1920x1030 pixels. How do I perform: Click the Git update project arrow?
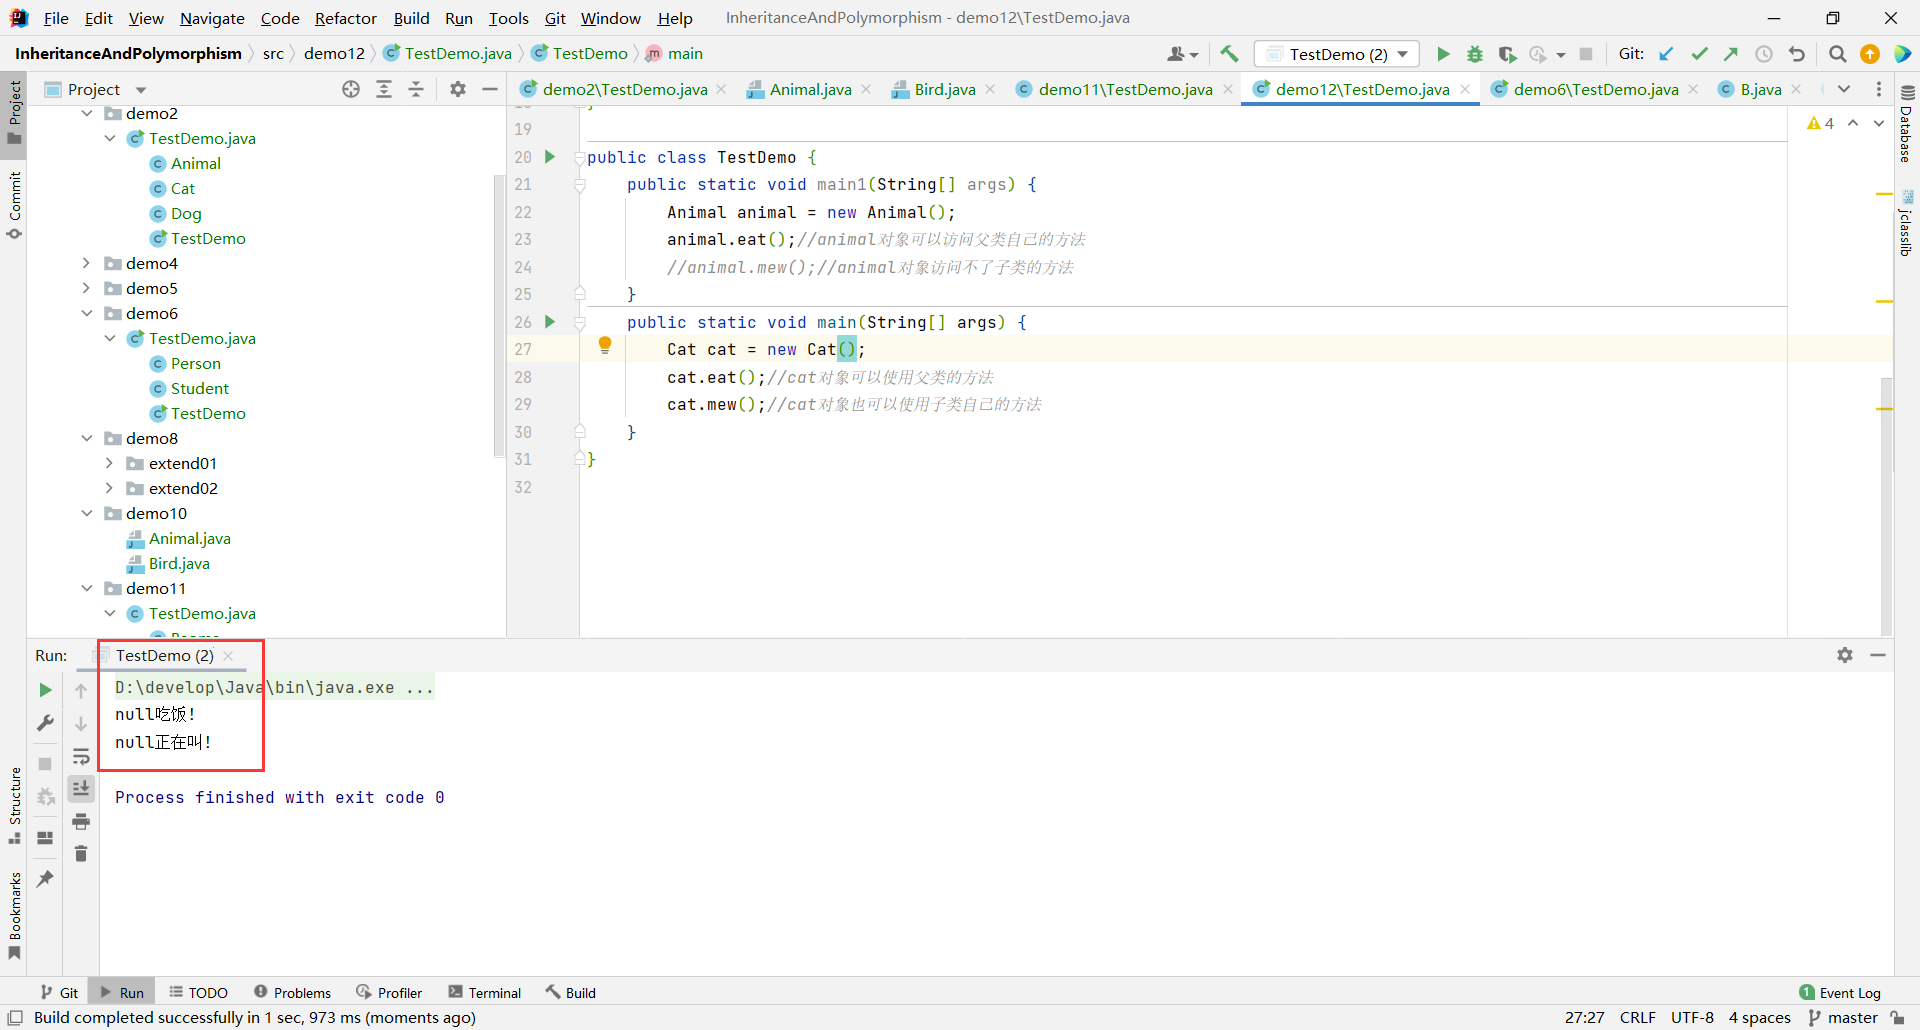(1666, 54)
